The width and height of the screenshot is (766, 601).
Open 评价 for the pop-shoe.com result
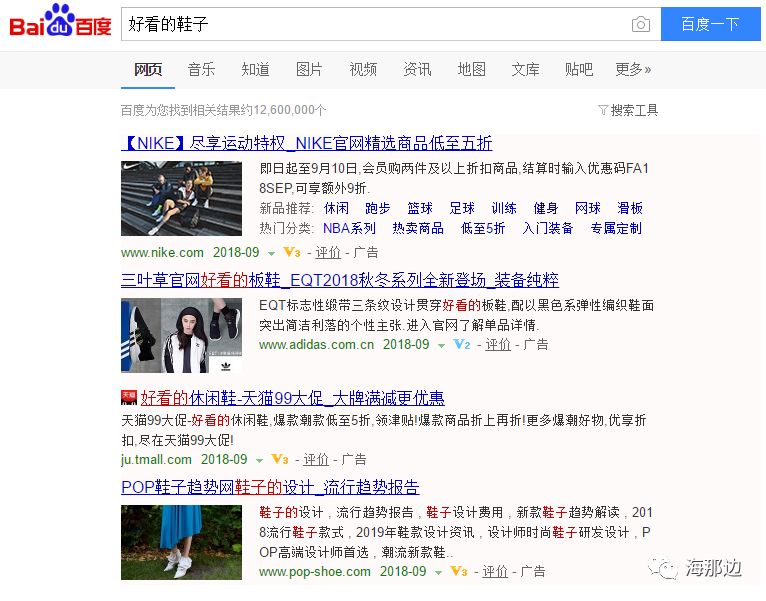[495, 571]
